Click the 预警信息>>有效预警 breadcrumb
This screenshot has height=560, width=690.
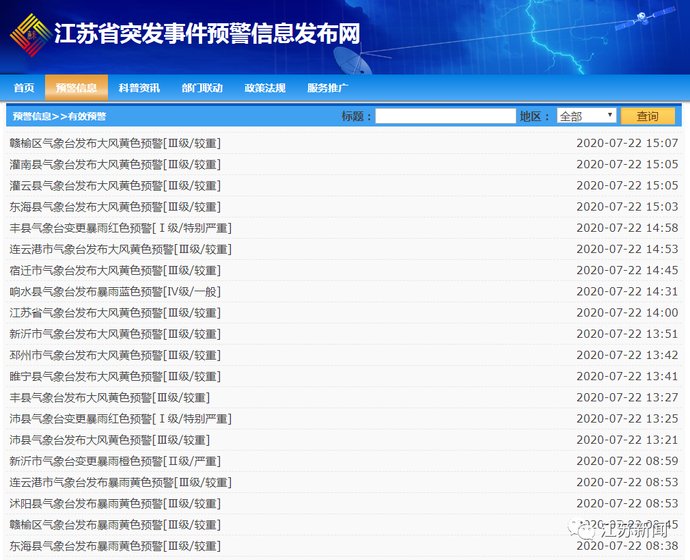click(x=59, y=116)
